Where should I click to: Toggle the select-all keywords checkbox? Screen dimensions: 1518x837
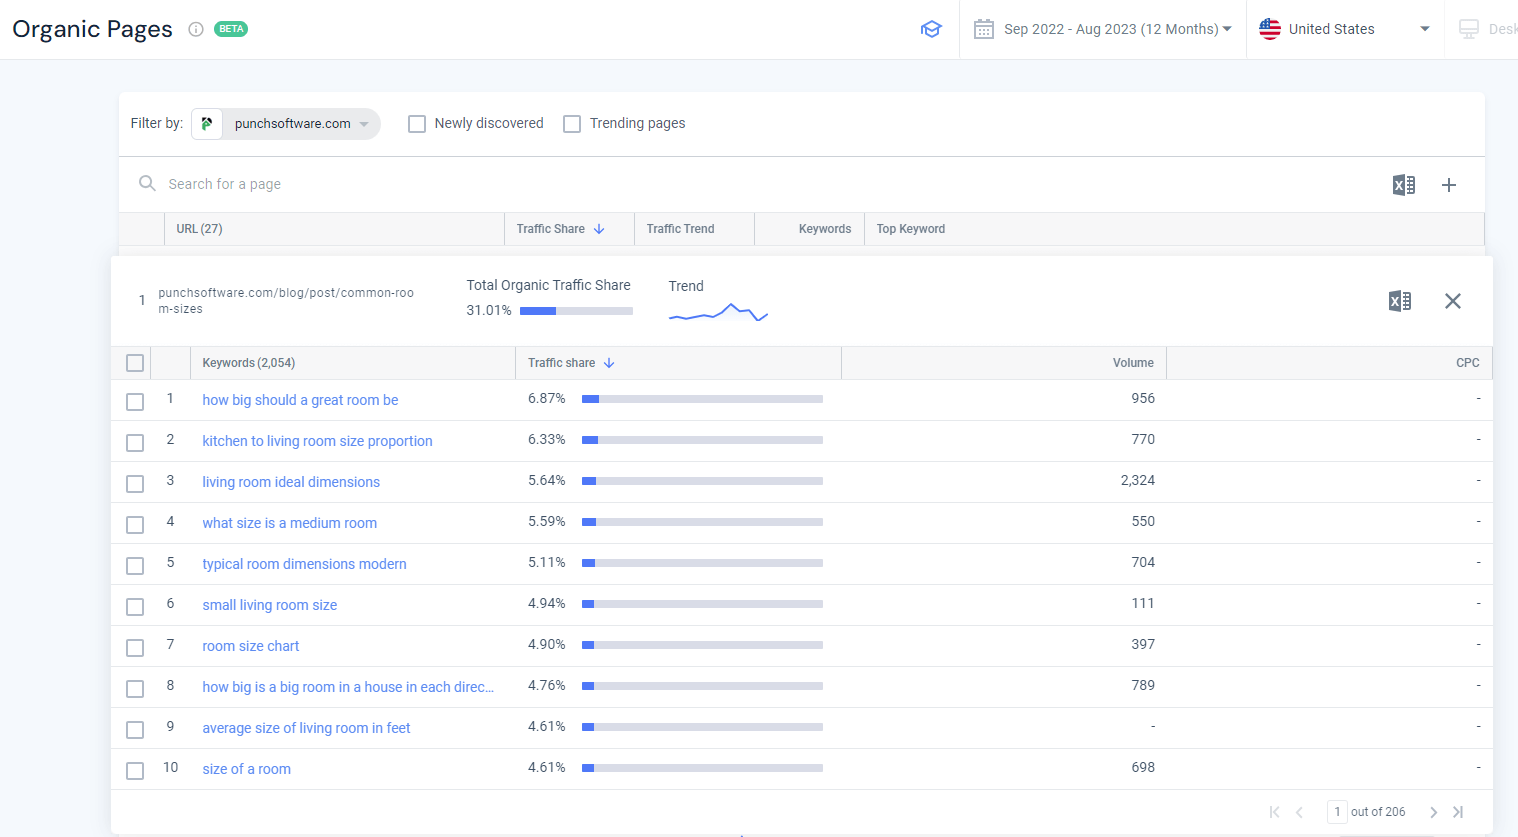tap(135, 363)
